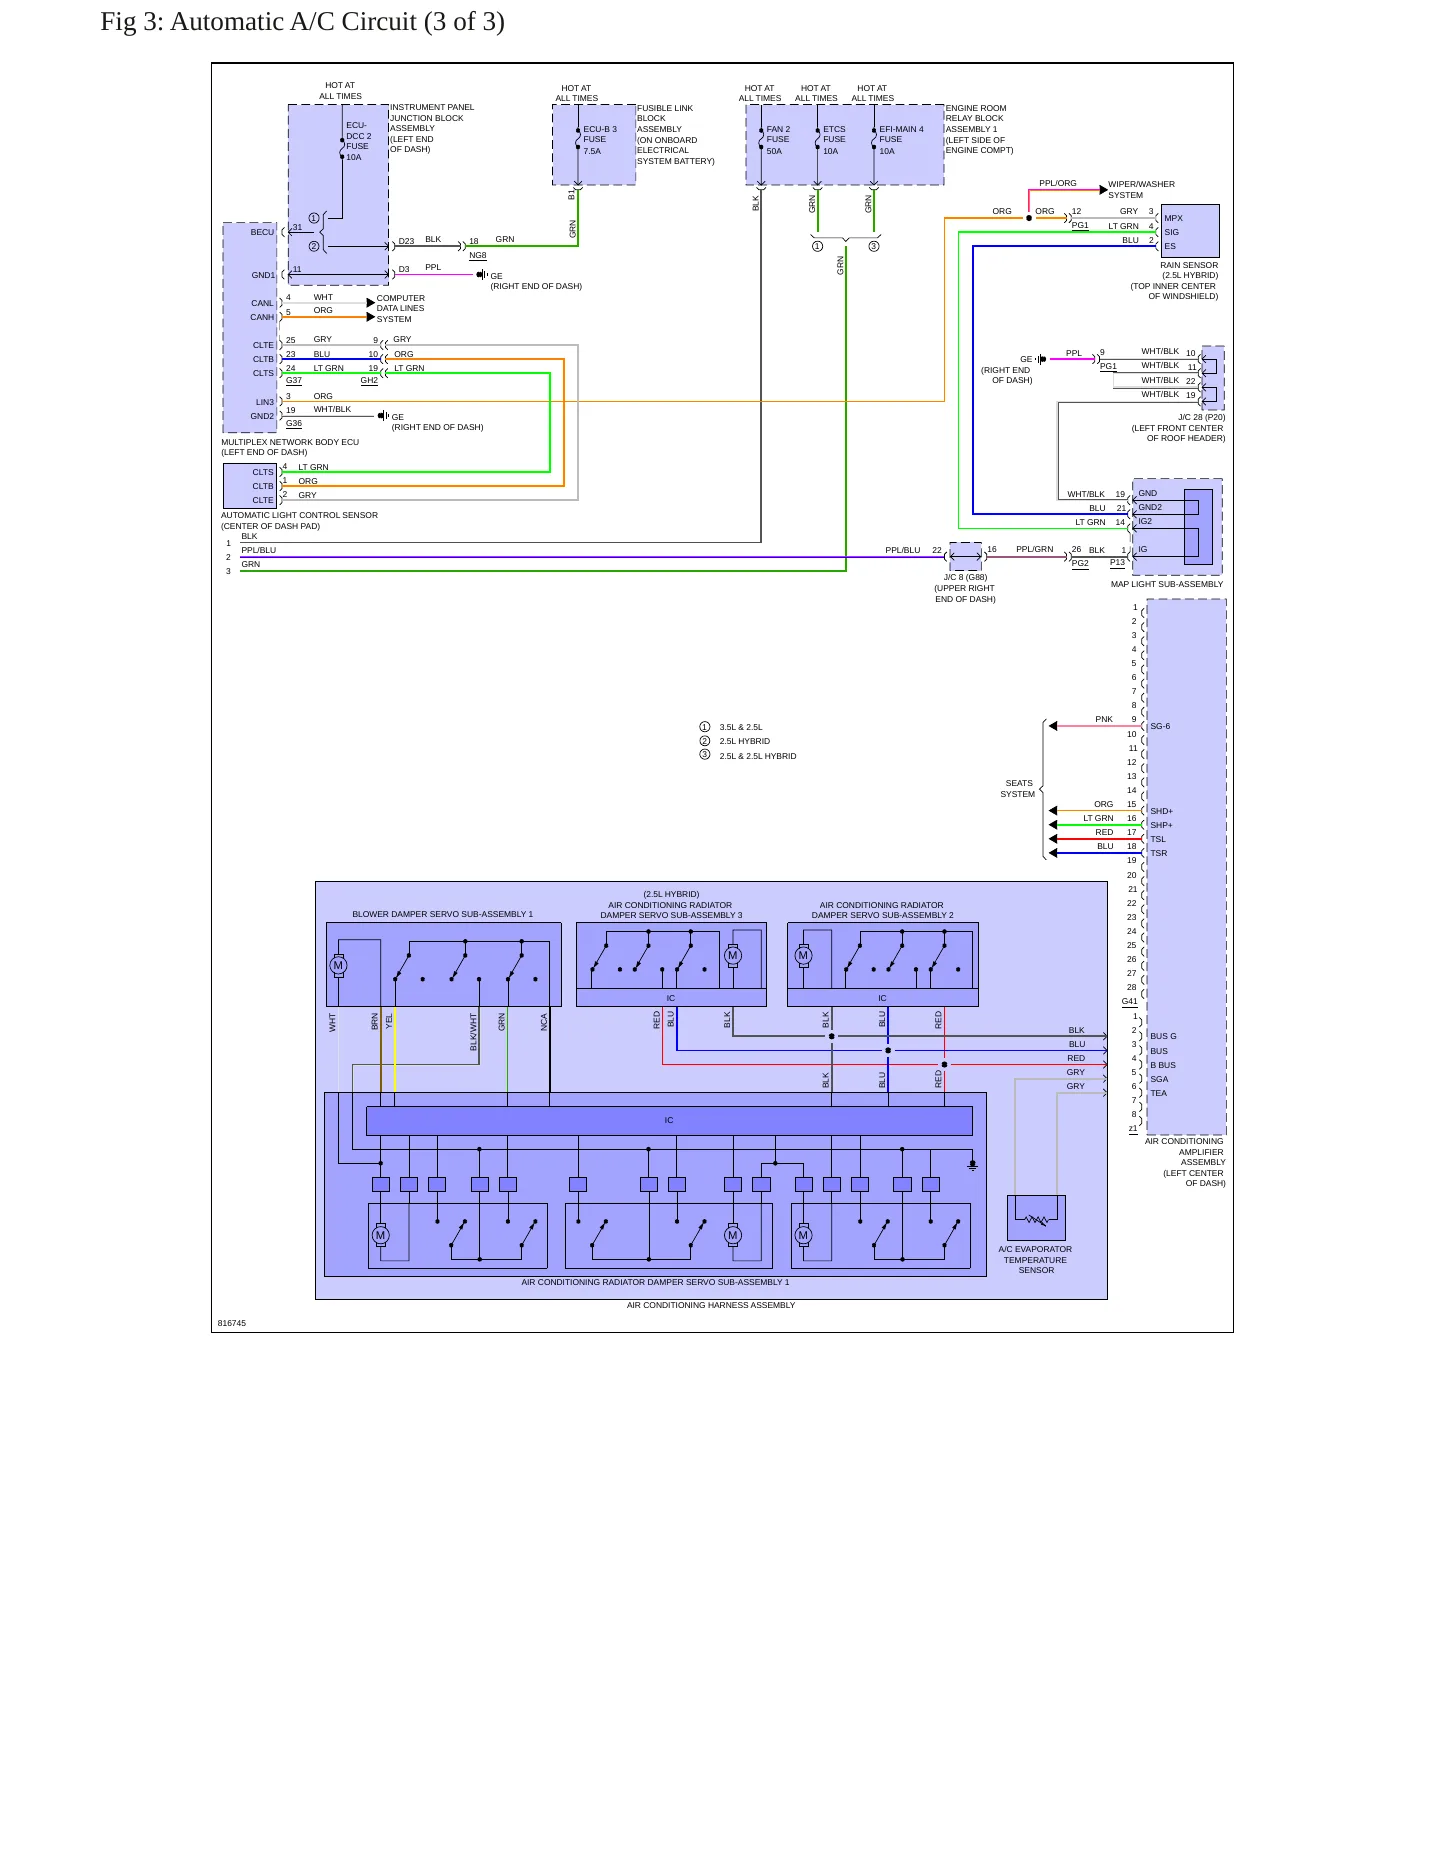The width and height of the screenshot is (1445, 1870).
Task: Select the "TSL" amplifier pin label
Action: point(1158,839)
